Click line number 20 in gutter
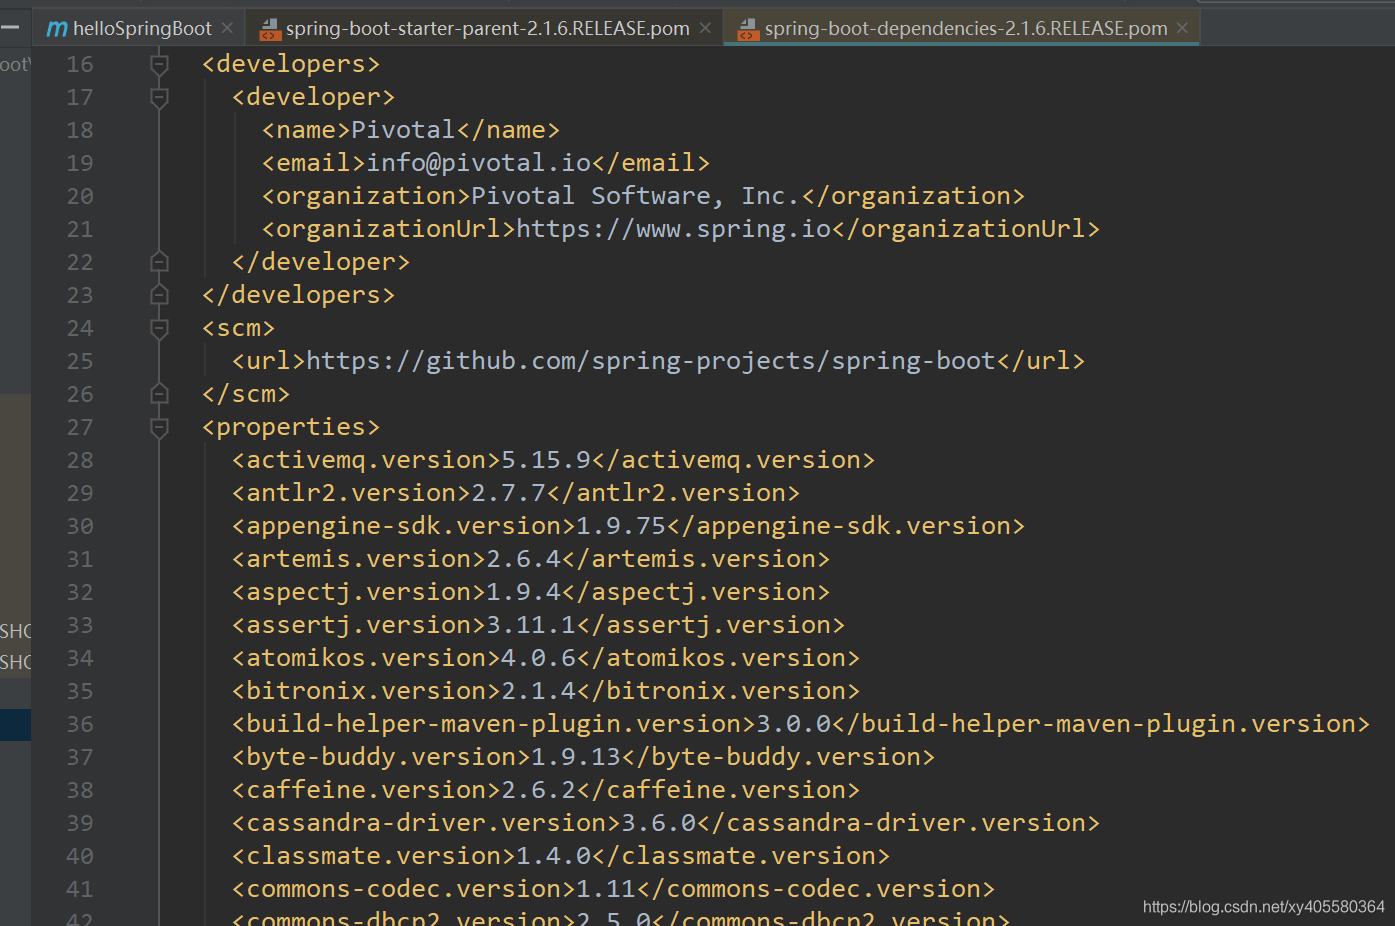Viewport: 1395px width, 926px height. pos(80,196)
